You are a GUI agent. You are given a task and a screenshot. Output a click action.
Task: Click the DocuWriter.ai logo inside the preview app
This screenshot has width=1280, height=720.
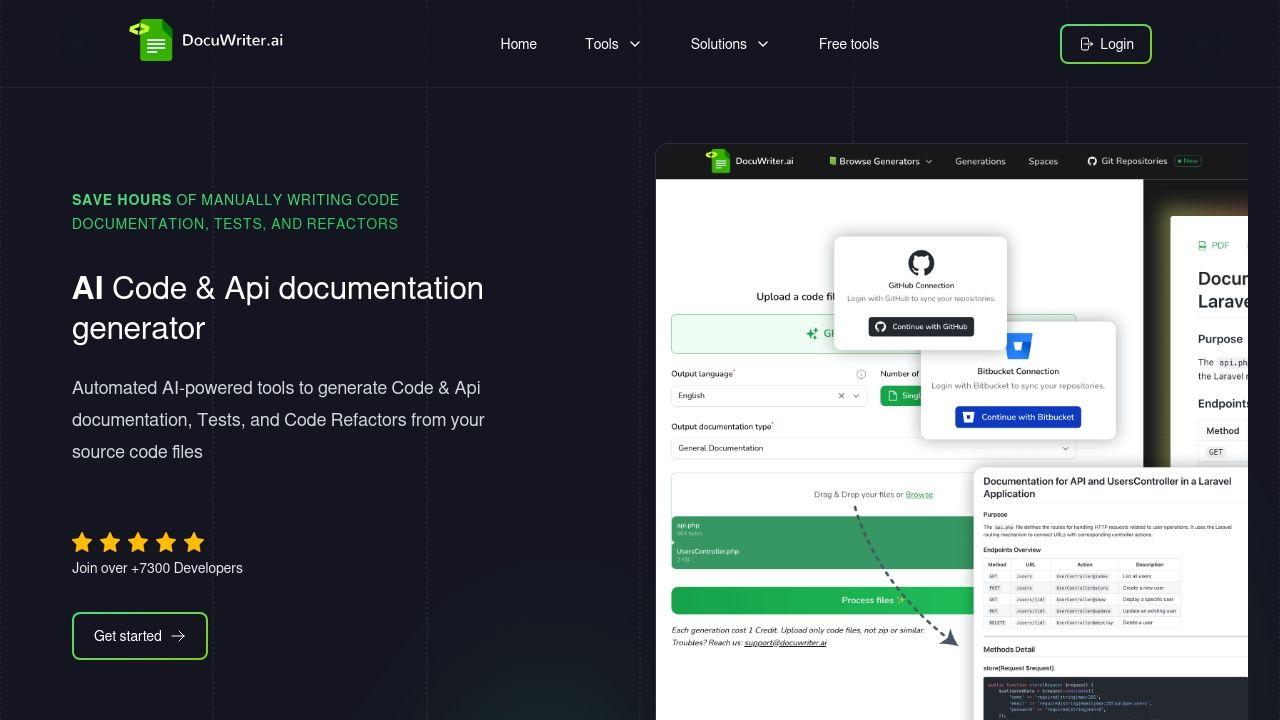pyautogui.click(x=749, y=161)
